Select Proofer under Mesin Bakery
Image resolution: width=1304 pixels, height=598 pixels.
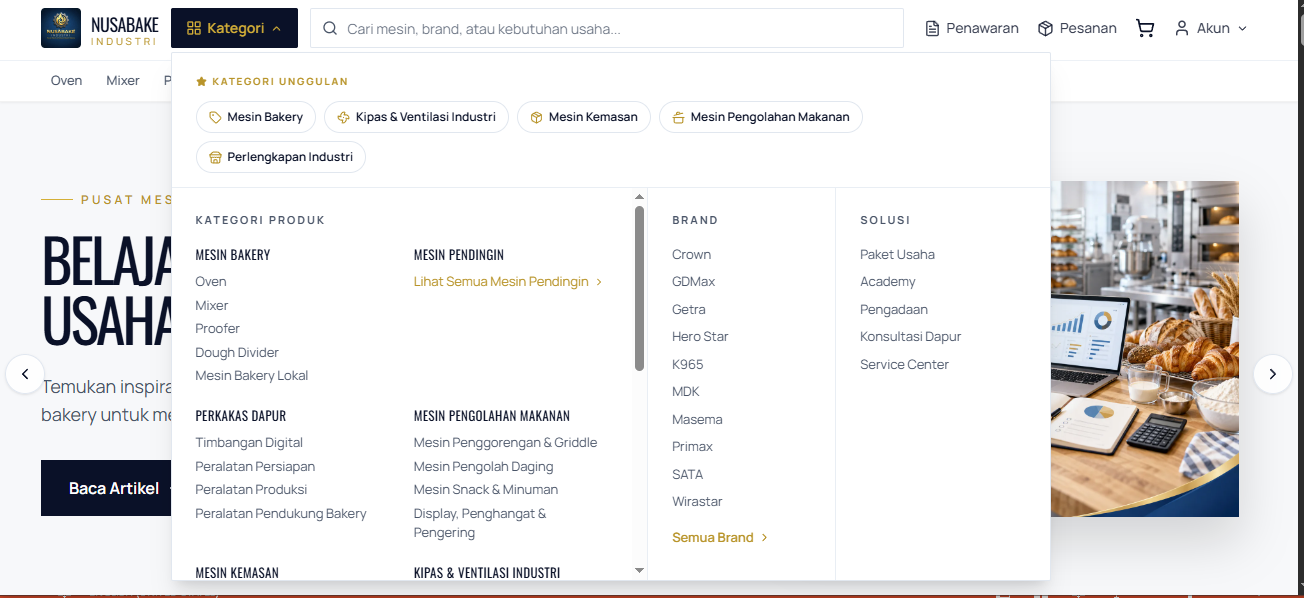click(x=218, y=328)
